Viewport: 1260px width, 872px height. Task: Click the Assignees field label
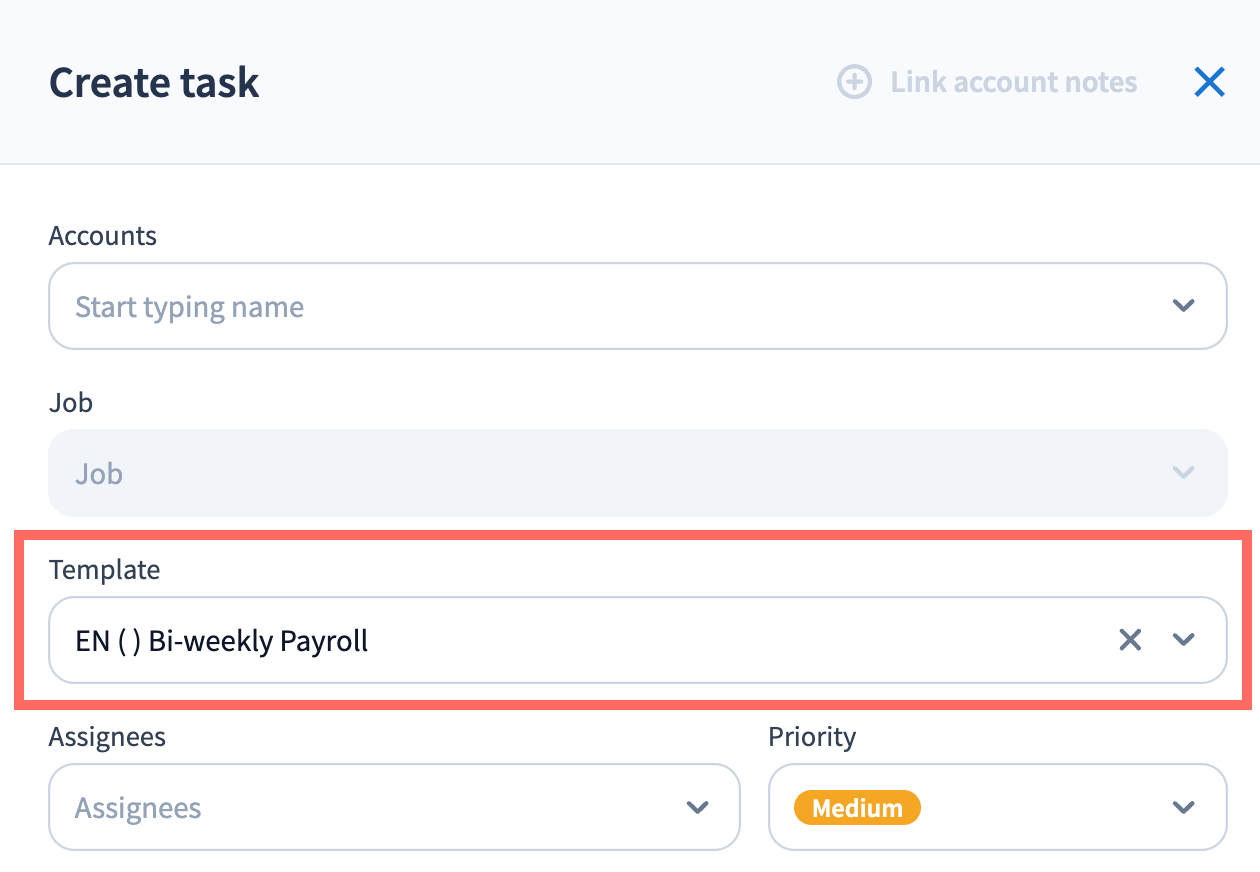(107, 737)
